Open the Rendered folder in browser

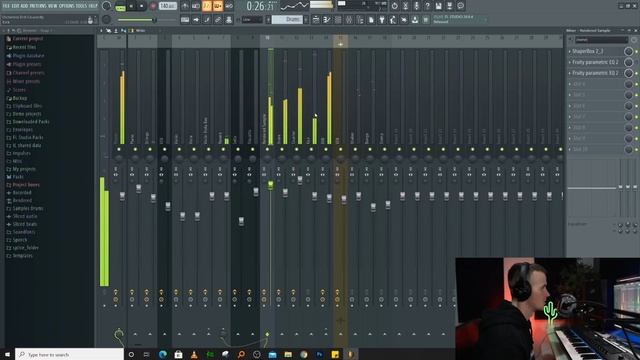pyautogui.click(x=19, y=200)
